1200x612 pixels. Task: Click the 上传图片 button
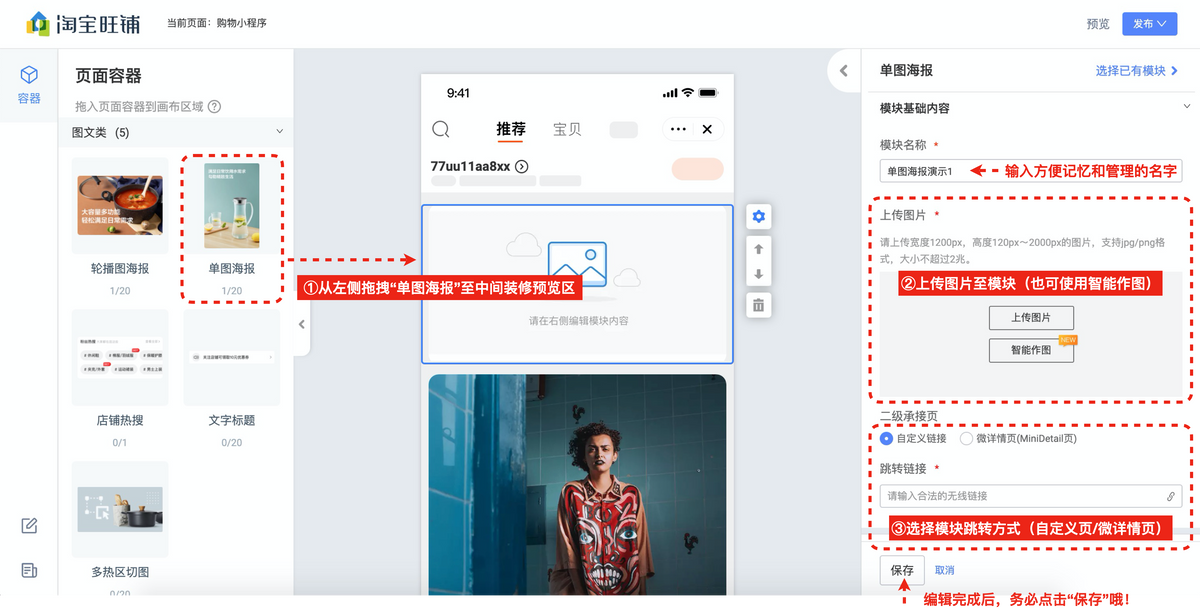pyautogui.click(x=1031, y=318)
